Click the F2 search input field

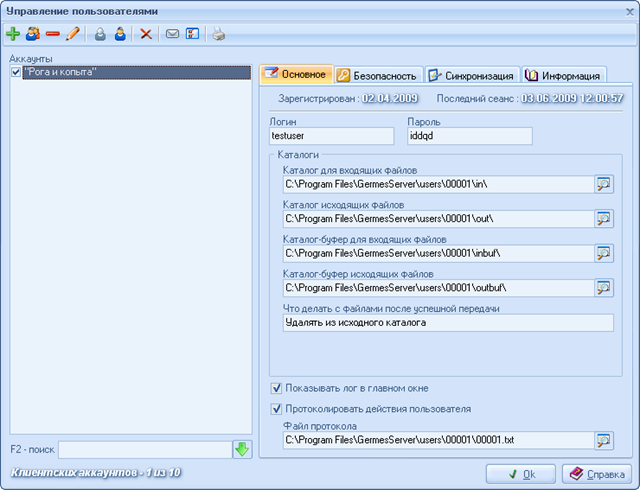click(x=145, y=450)
